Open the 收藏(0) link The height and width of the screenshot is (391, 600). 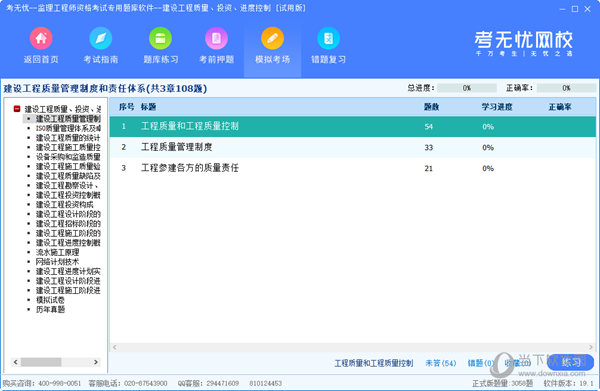tap(517, 363)
